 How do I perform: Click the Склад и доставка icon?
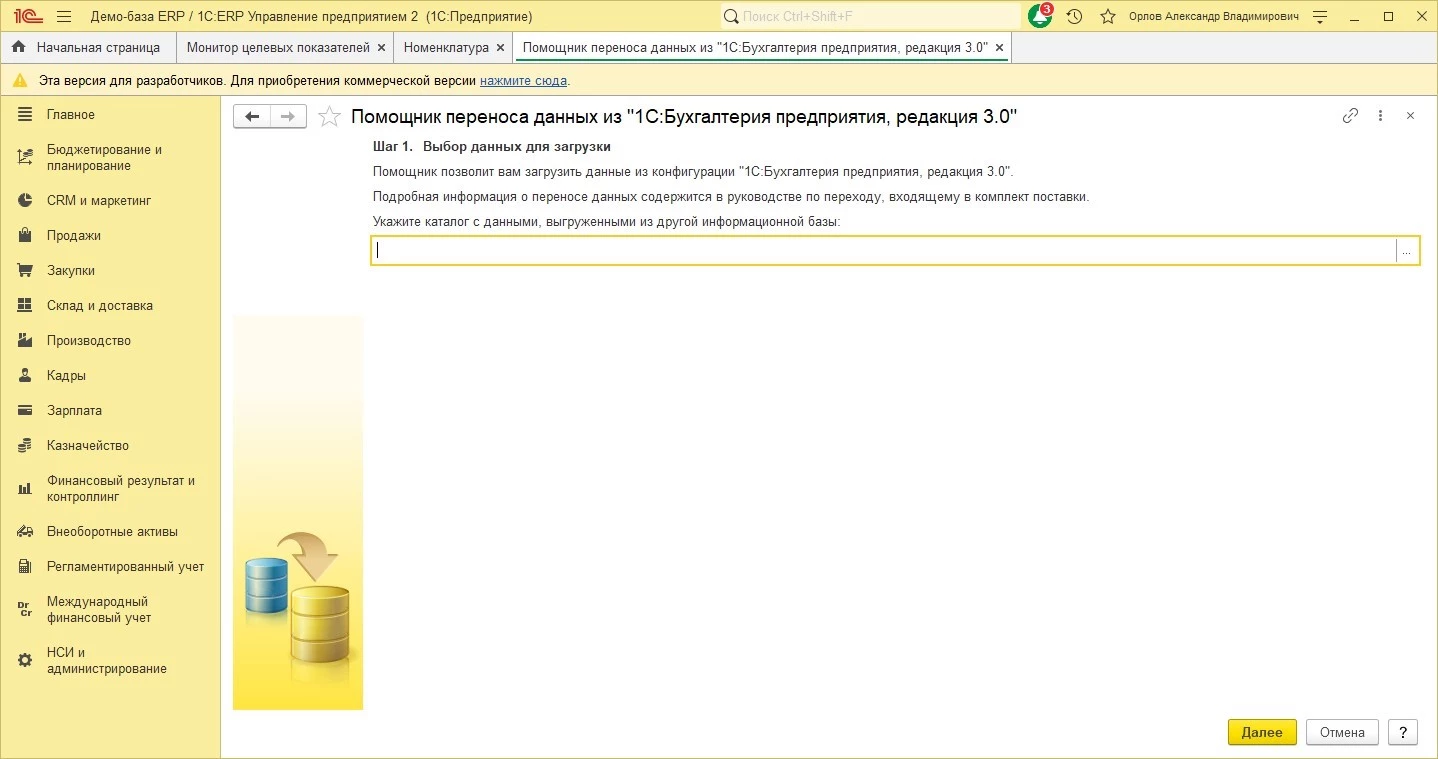26,305
